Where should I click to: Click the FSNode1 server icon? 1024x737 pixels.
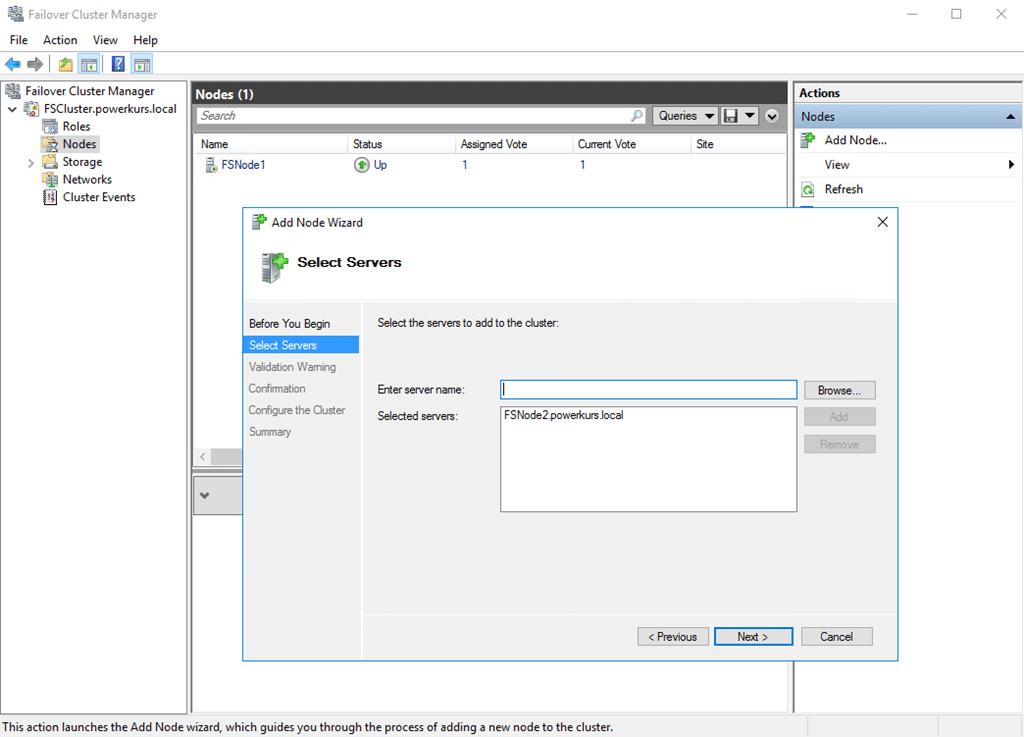211,165
